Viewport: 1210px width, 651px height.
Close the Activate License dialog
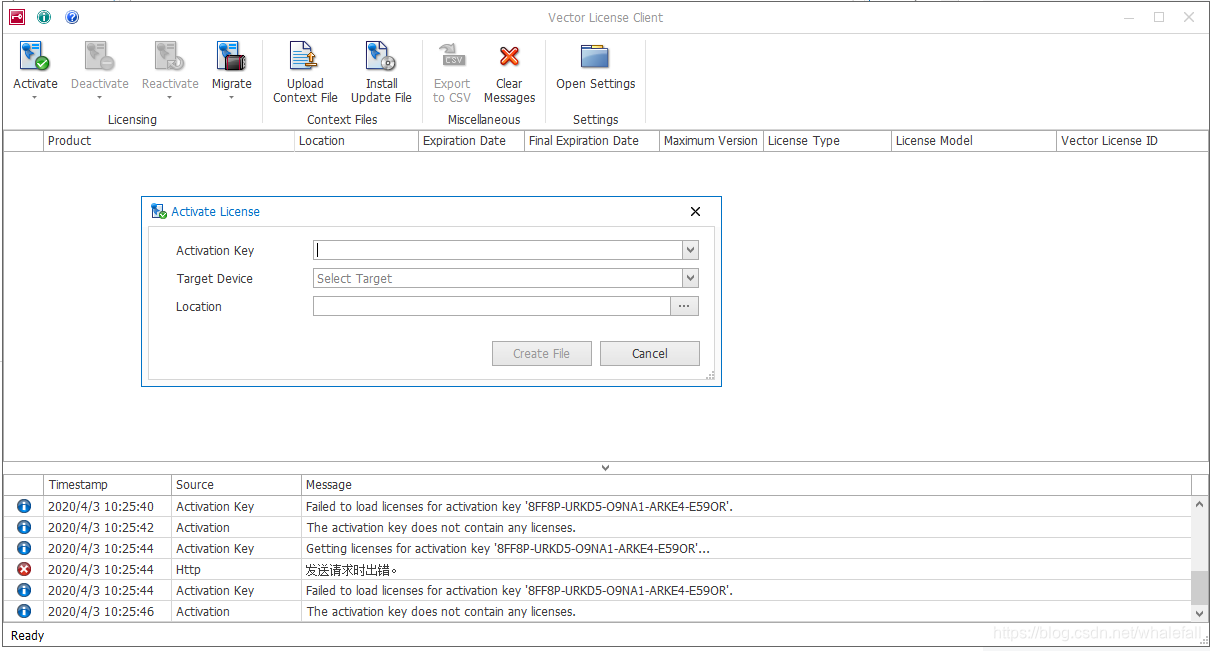point(695,211)
